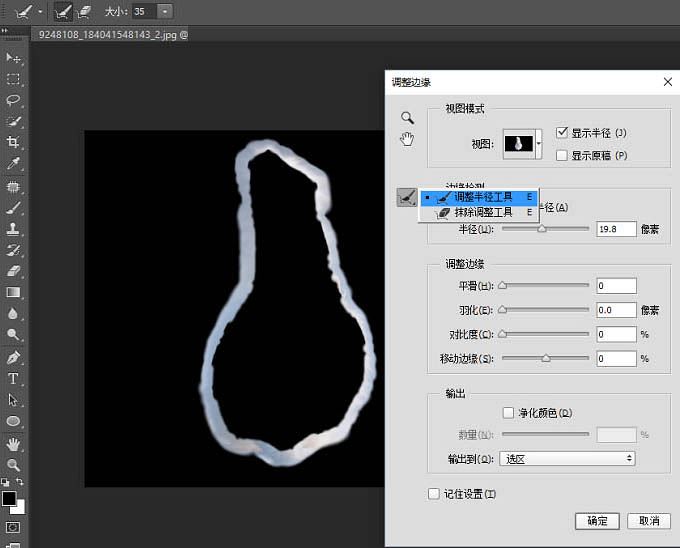
Task: Click the Hand tool in the 调整边缘 dialog
Action: [x=407, y=138]
